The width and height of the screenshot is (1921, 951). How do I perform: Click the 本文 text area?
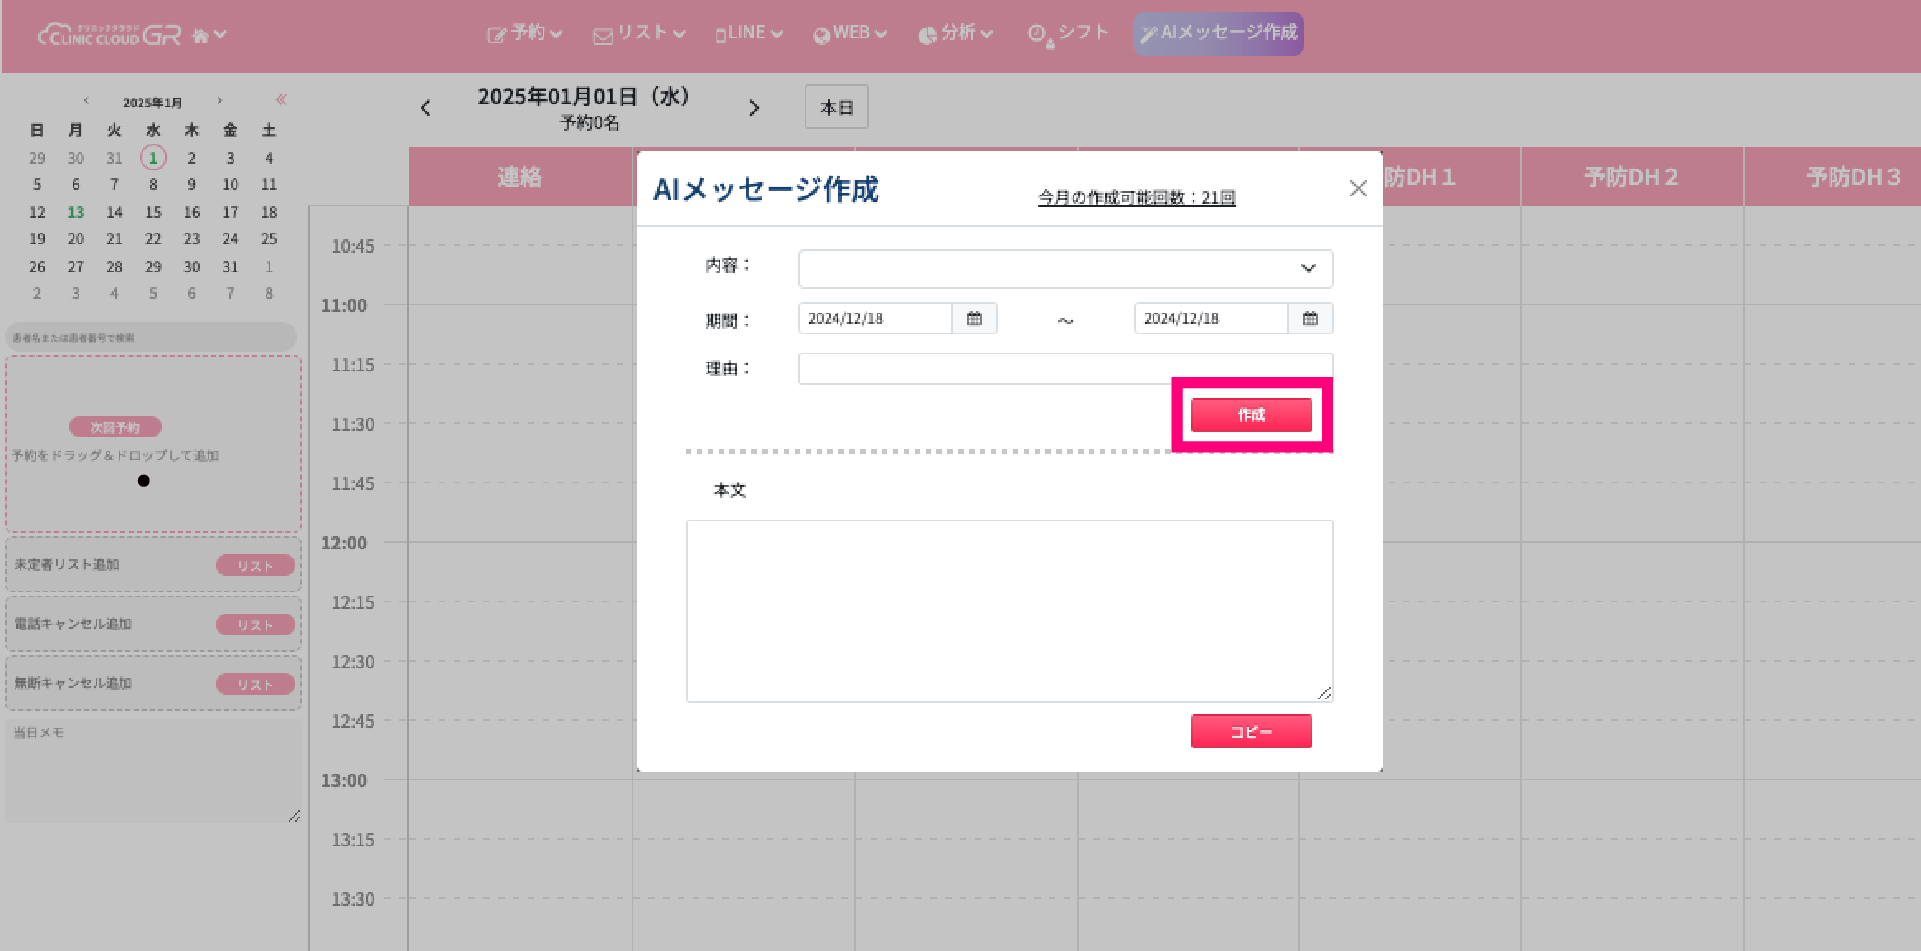(x=1009, y=610)
